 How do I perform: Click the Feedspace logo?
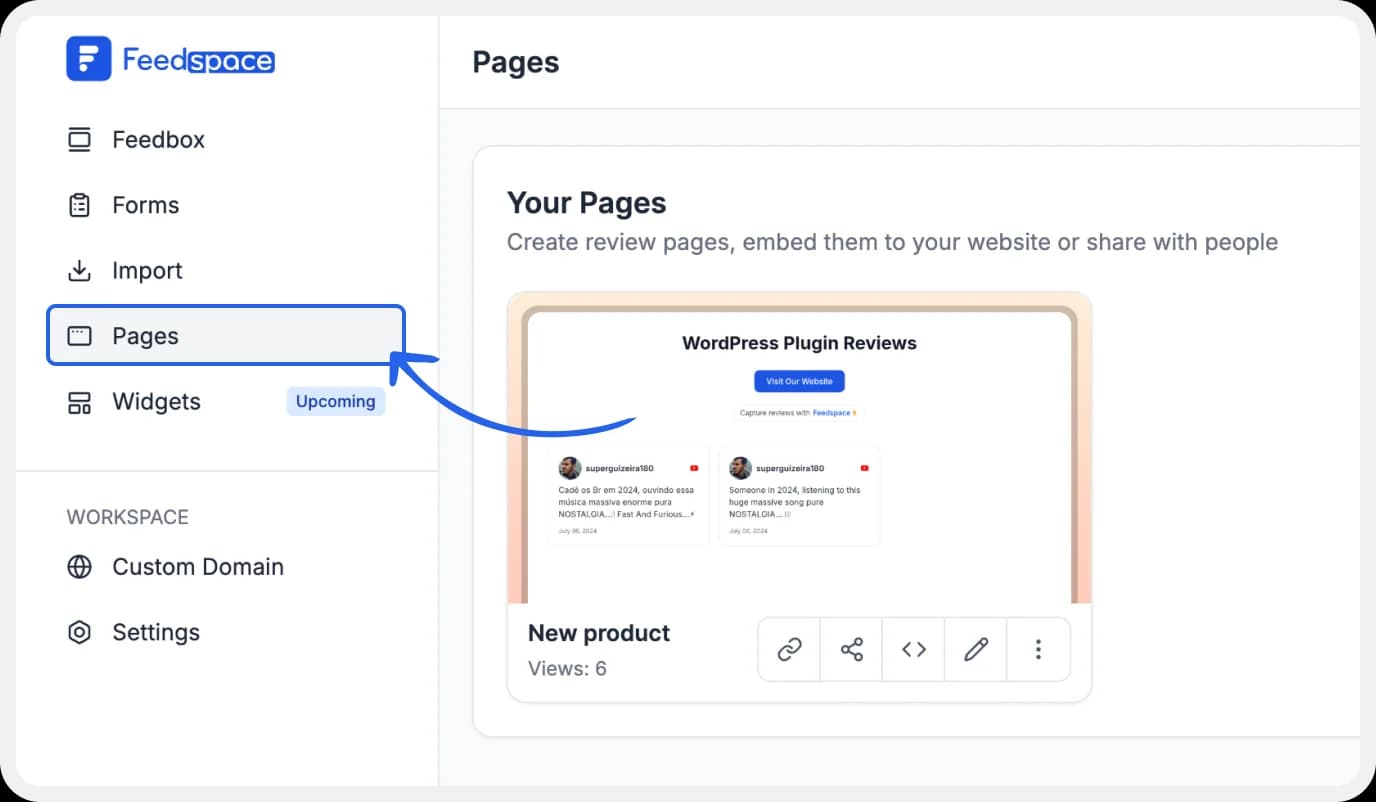(x=169, y=60)
